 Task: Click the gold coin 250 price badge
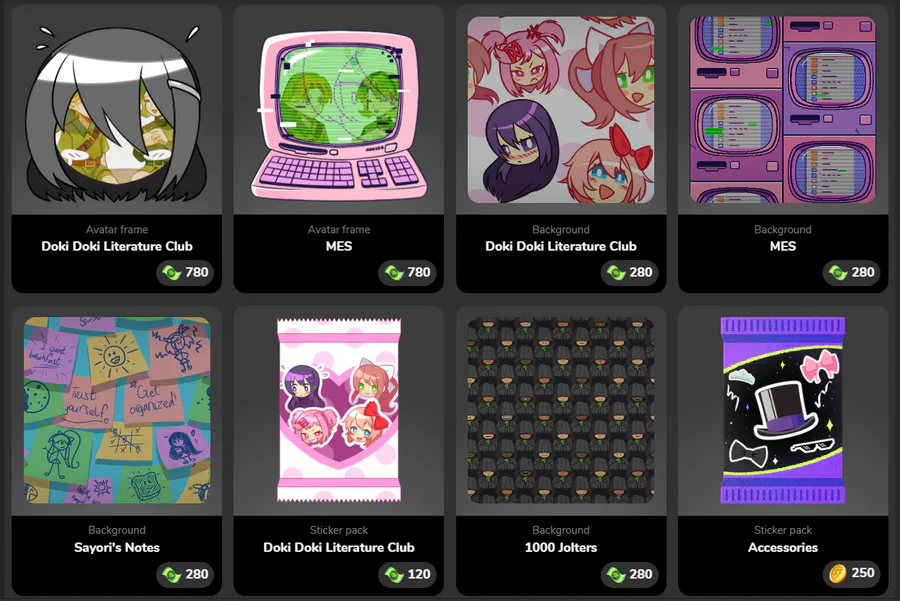pyautogui.click(x=852, y=573)
